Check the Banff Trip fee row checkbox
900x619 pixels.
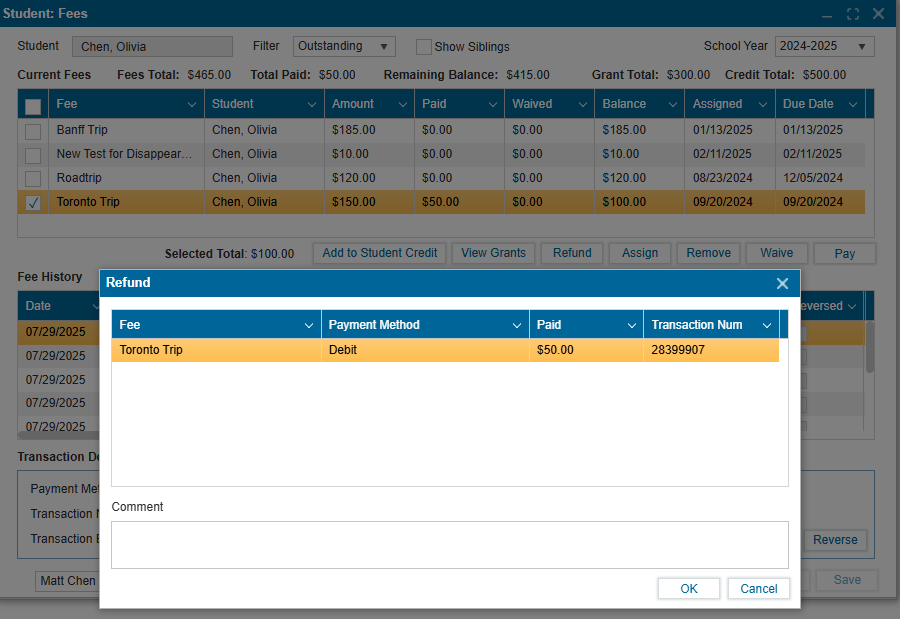(x=33, y=131)
